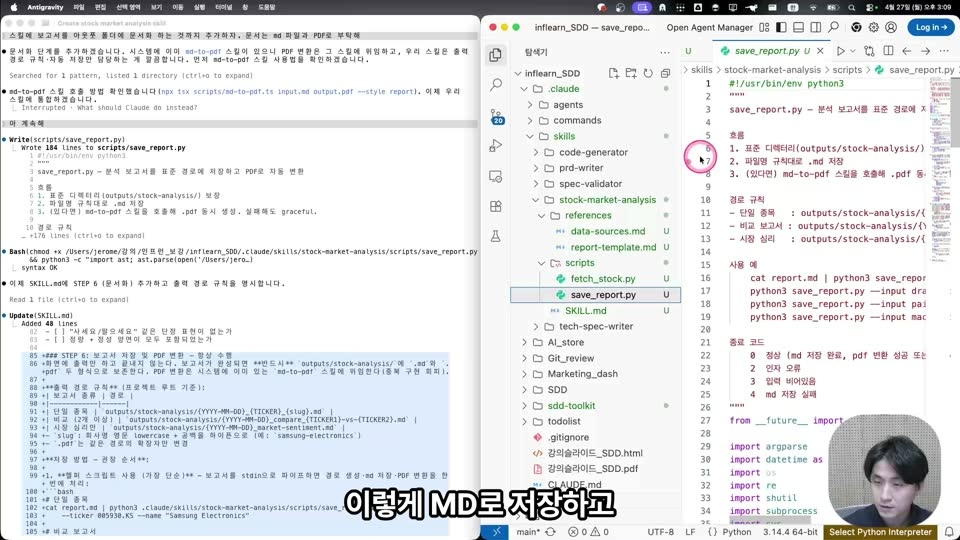Image resolution: width=960 pixels, height=540 pixels.
Task: Change LF end of line sequence
Action: tap(690, 532)
